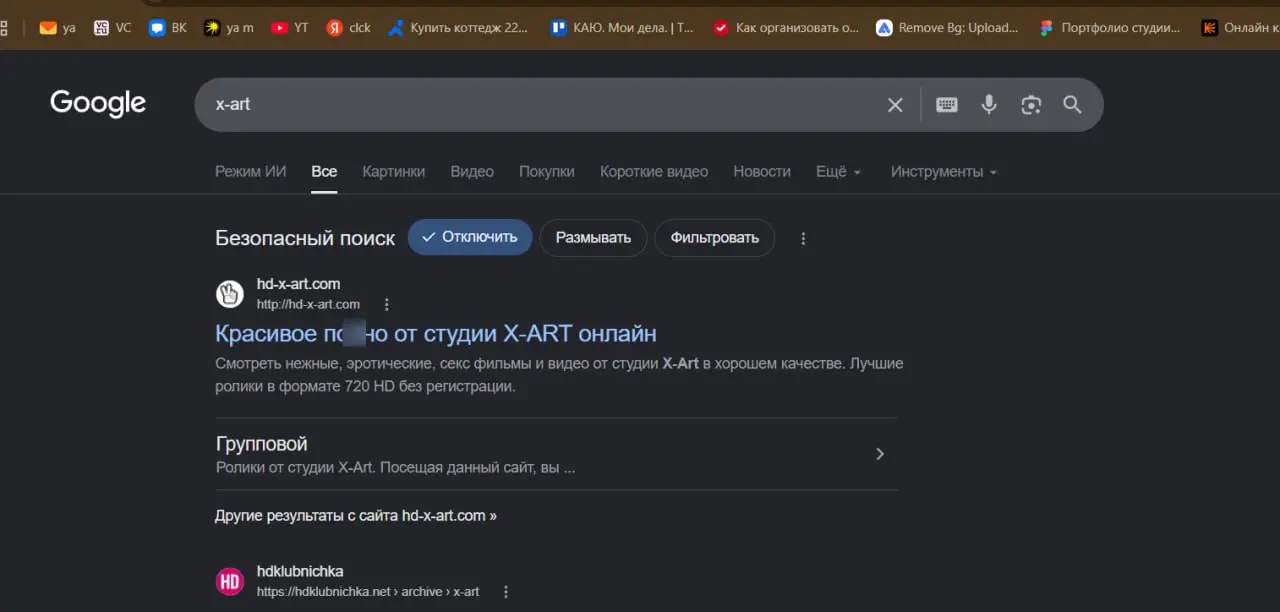Switch to the 'Короткие видео' tab
This screenshot has width=1280, height=612.
coord(654,172)
